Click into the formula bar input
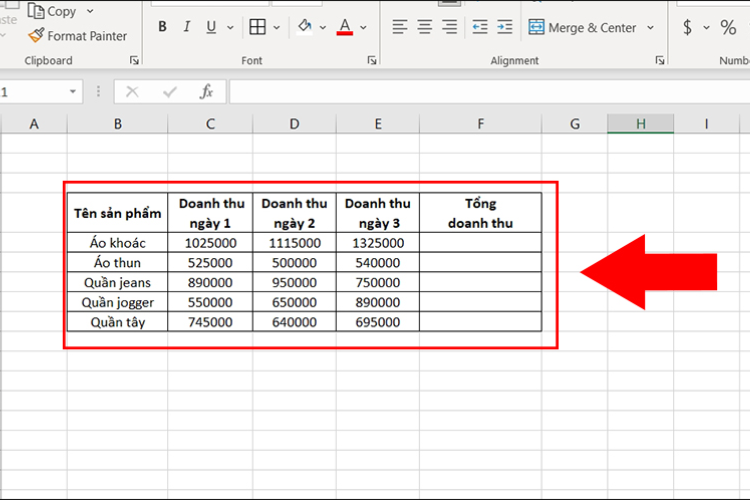Screen dimensions: 750x500 489,91
